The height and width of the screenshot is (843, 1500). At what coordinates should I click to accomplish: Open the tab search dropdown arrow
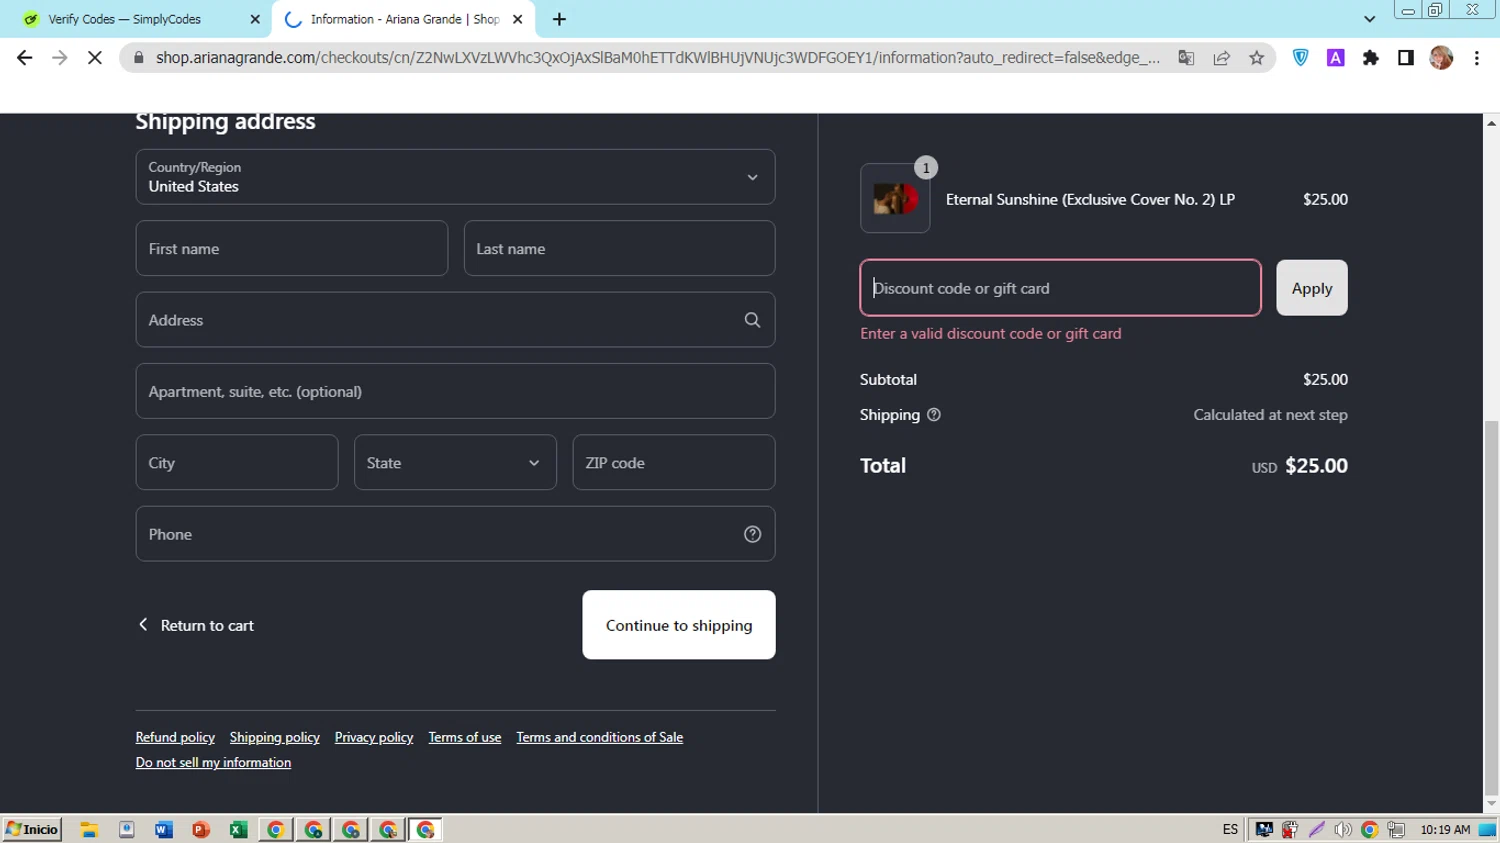pyautogui.click(x=1369, y=19)
